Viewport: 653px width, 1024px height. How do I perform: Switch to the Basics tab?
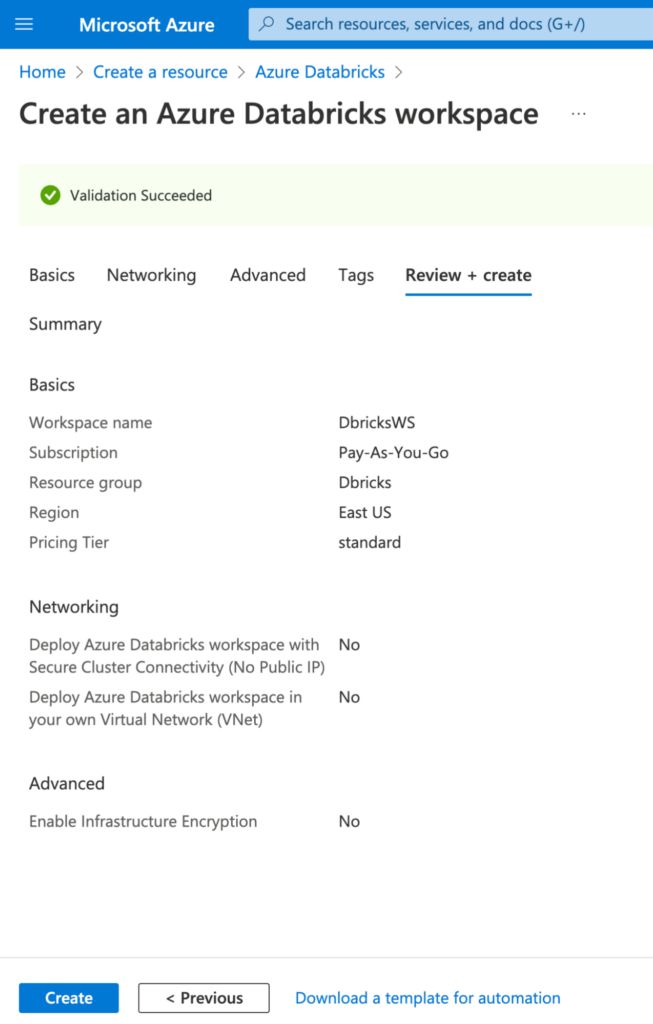point(52,275)
